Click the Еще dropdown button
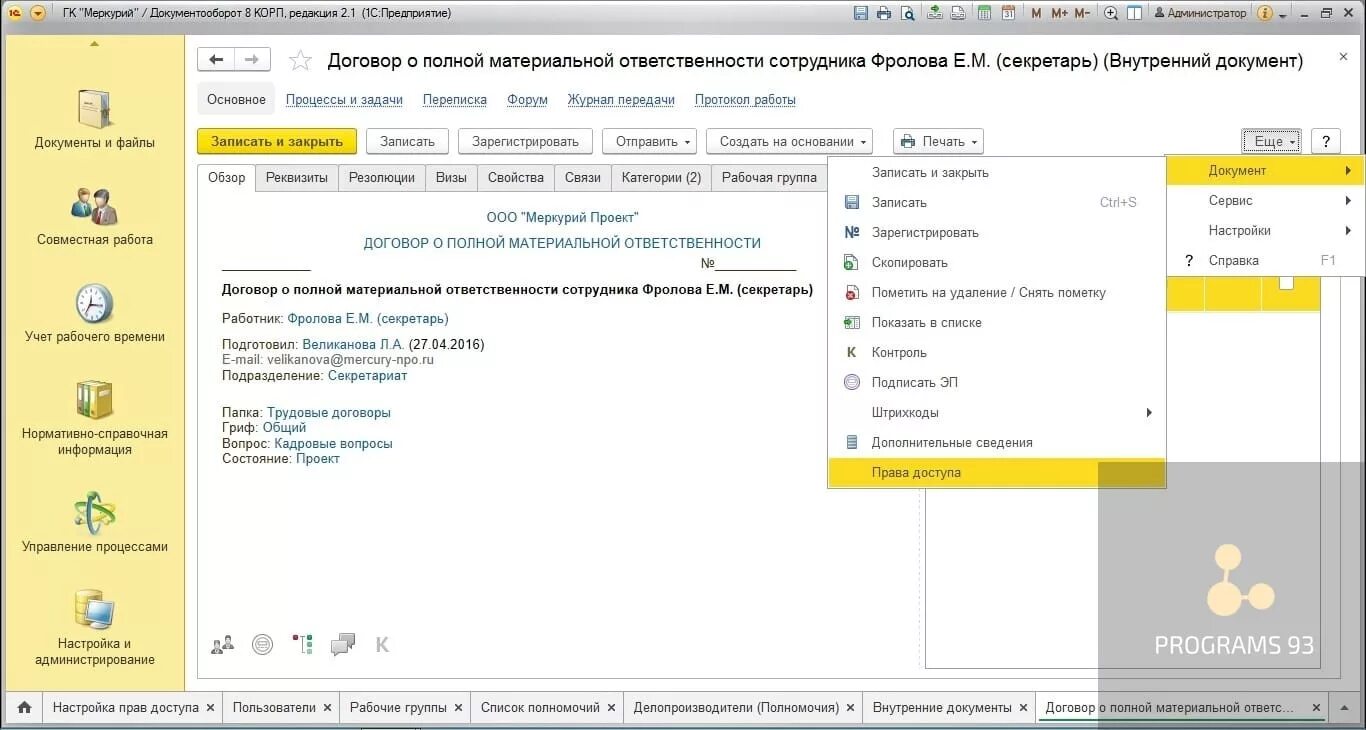Image resolution: width=1366 pixels, height=730 pixels. tap(1272, 141)
